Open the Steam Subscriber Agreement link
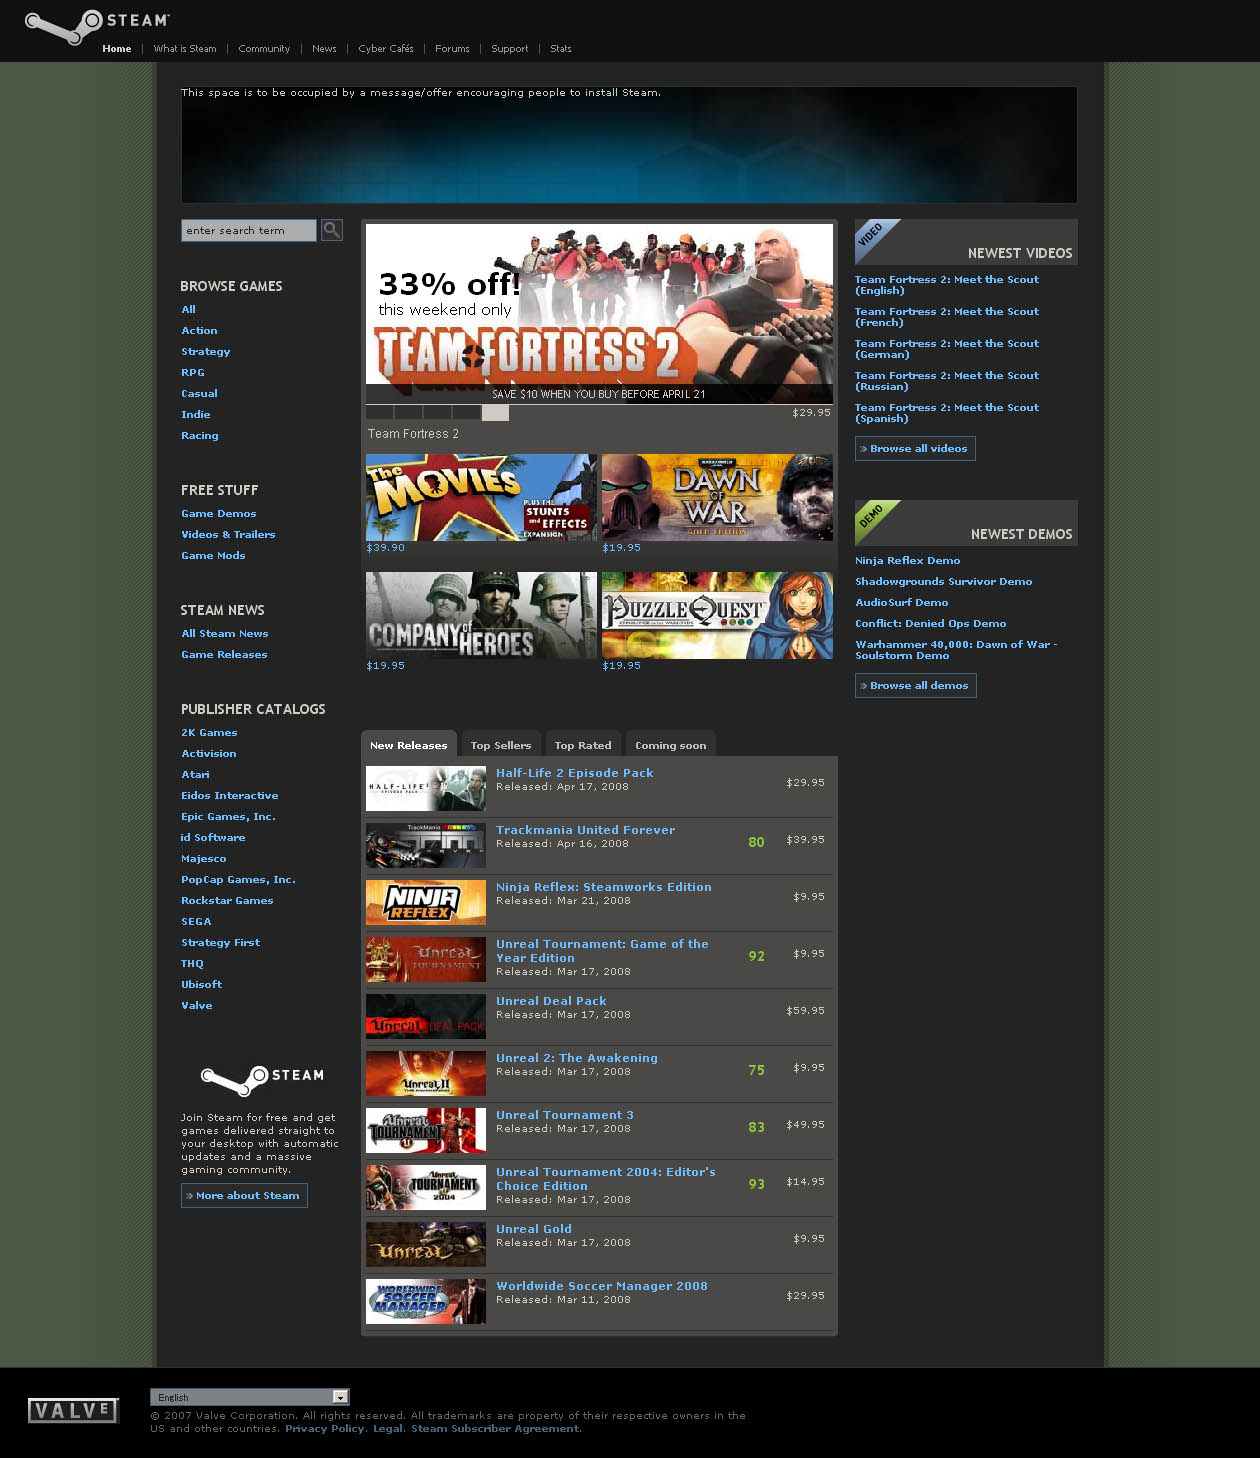Image resolution: width=1260 pixels, height=1458 pixels. [x=495, y=1429]
